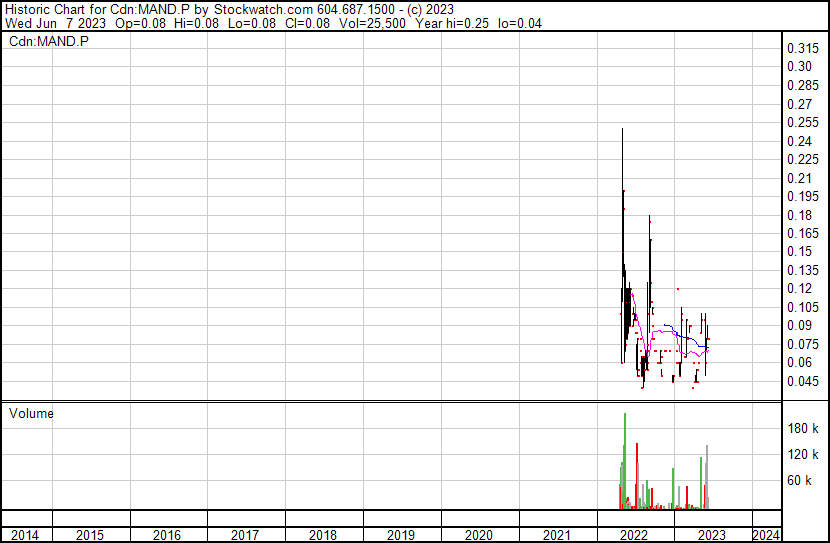Image resolution: width=830 pixels, height=543 pixels.
Task: Click the 120 k volume axis value
Action: click(x=802, y=455)
